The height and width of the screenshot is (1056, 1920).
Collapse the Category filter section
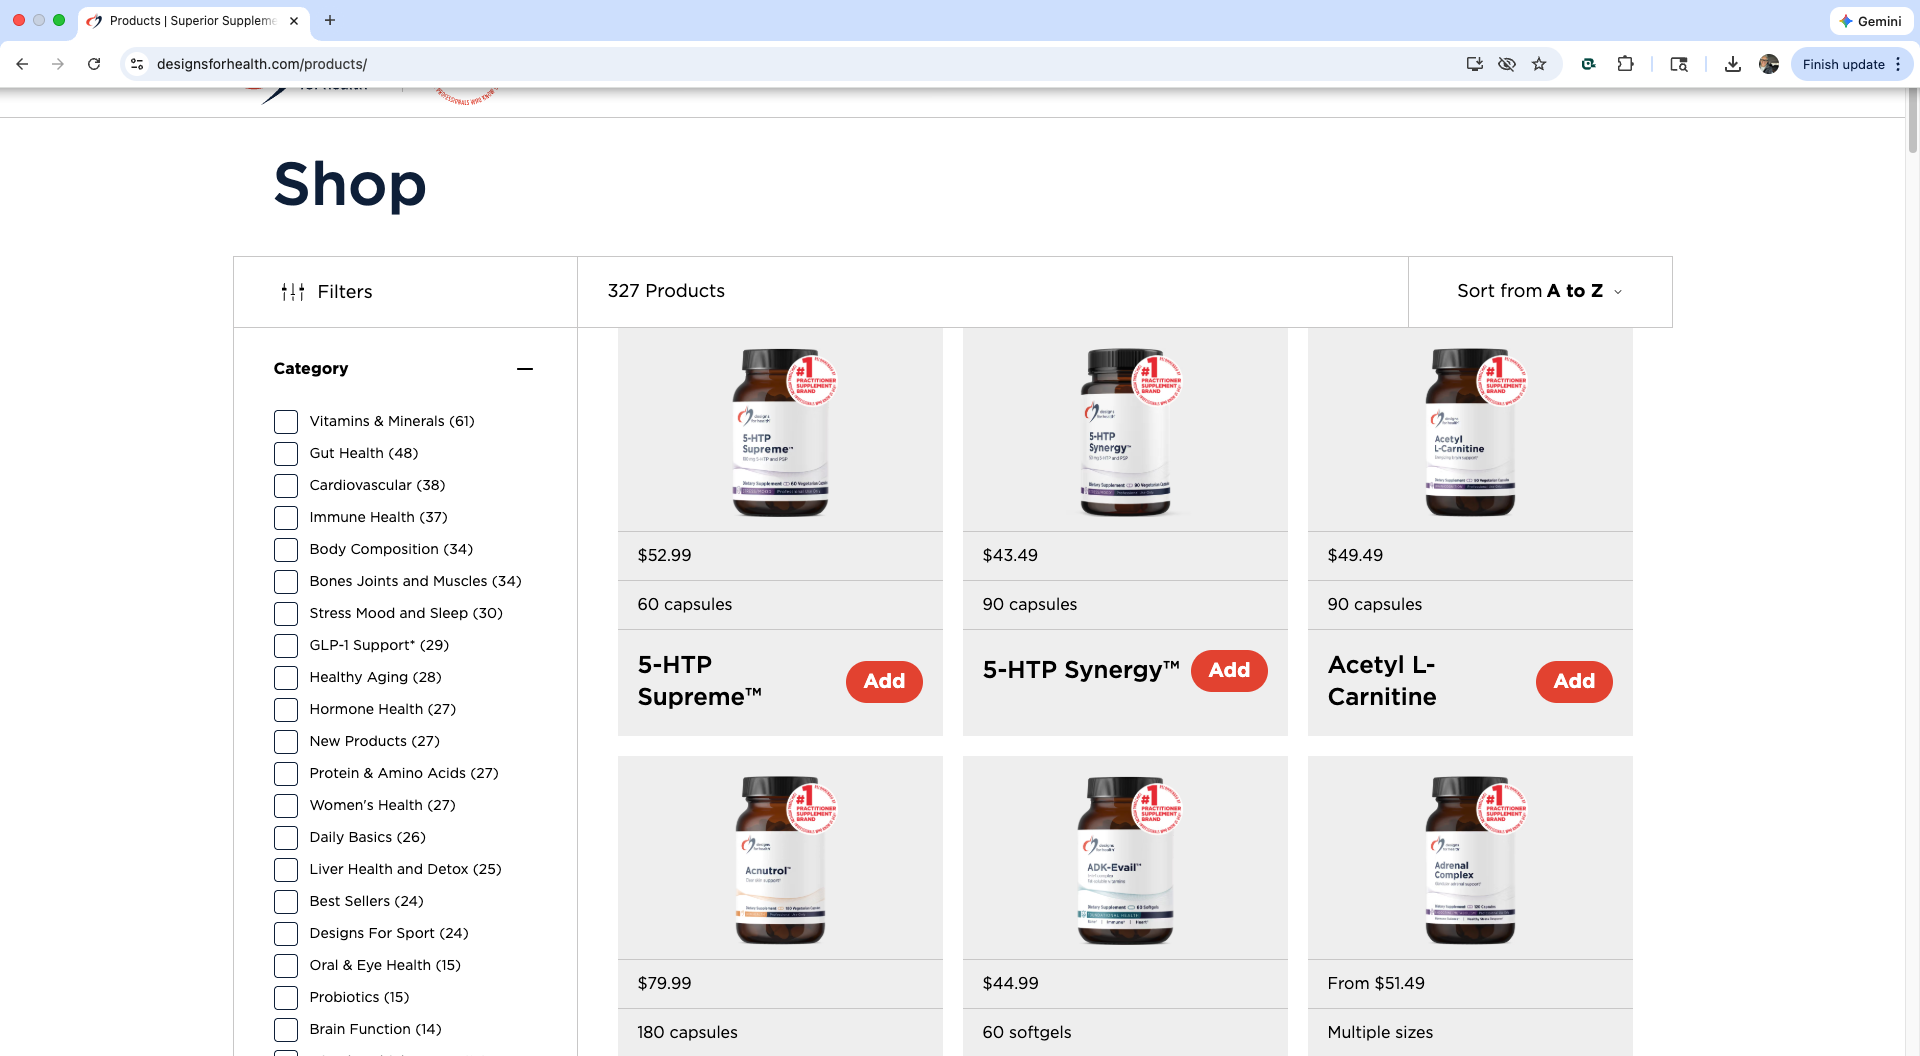pos(525,369)
